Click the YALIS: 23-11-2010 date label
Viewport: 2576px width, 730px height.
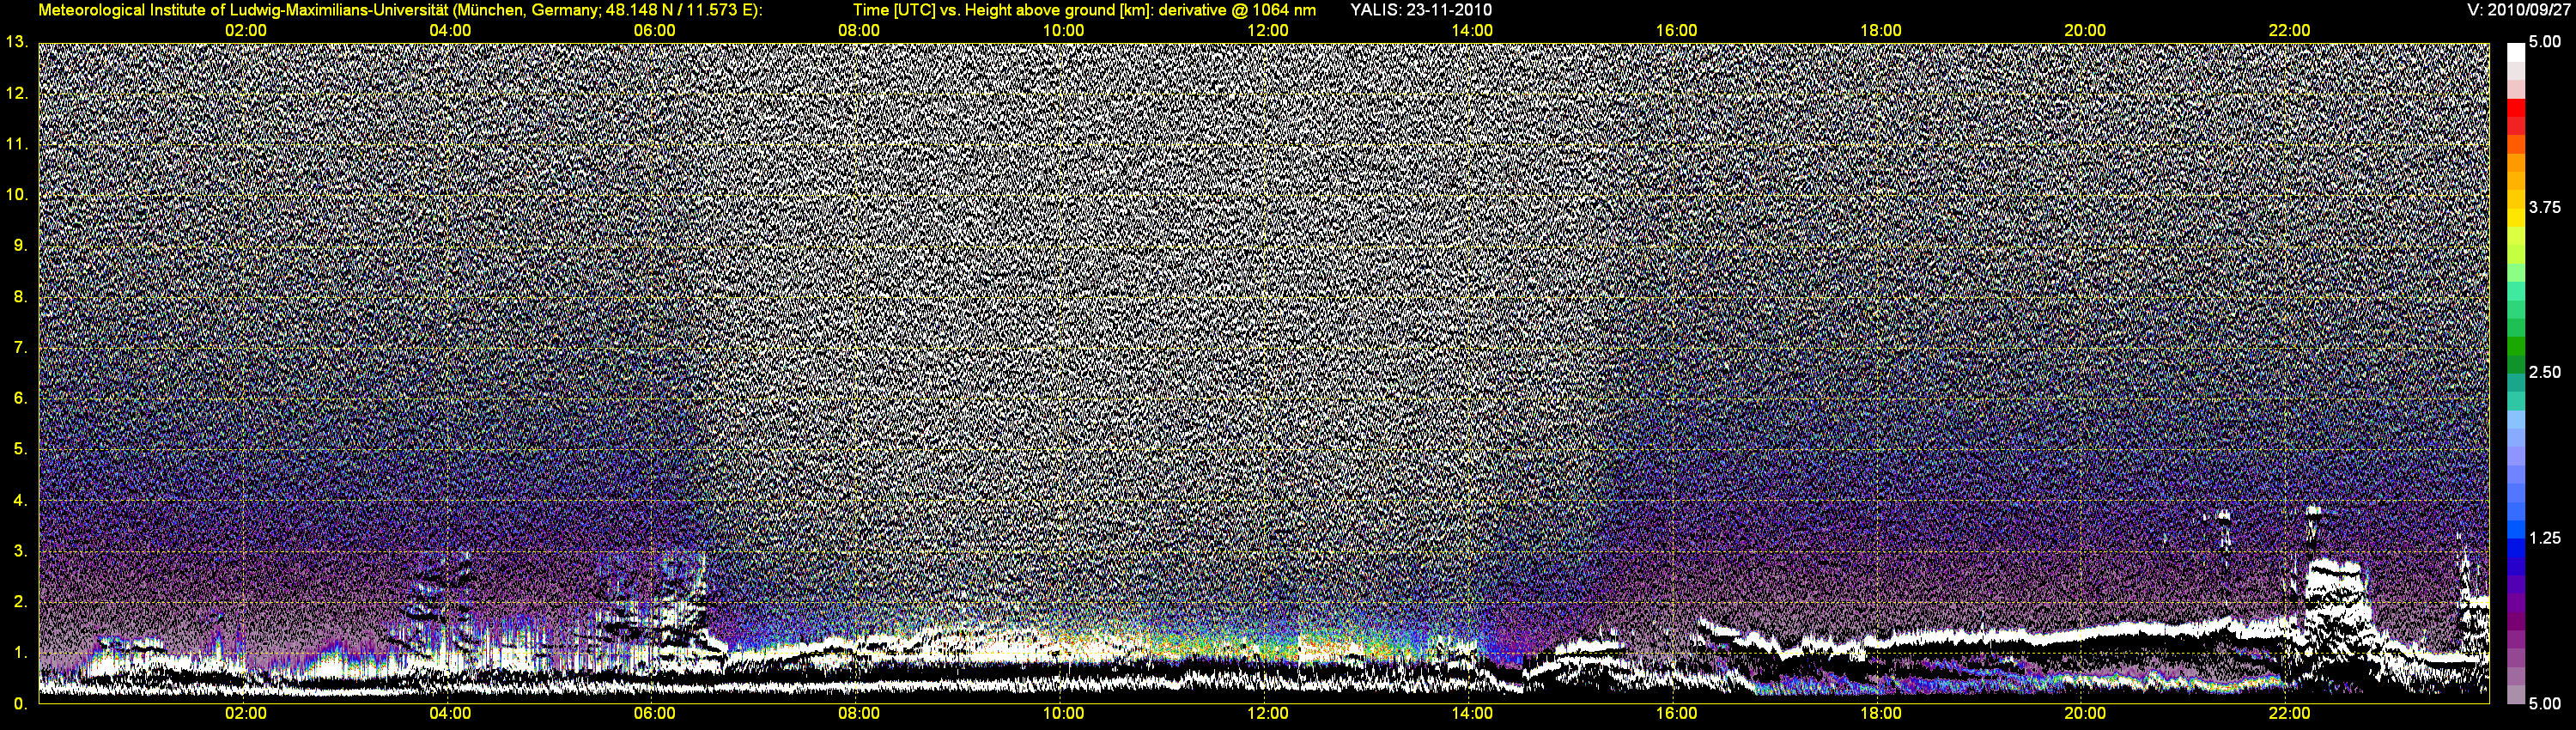click(1421, 10)
